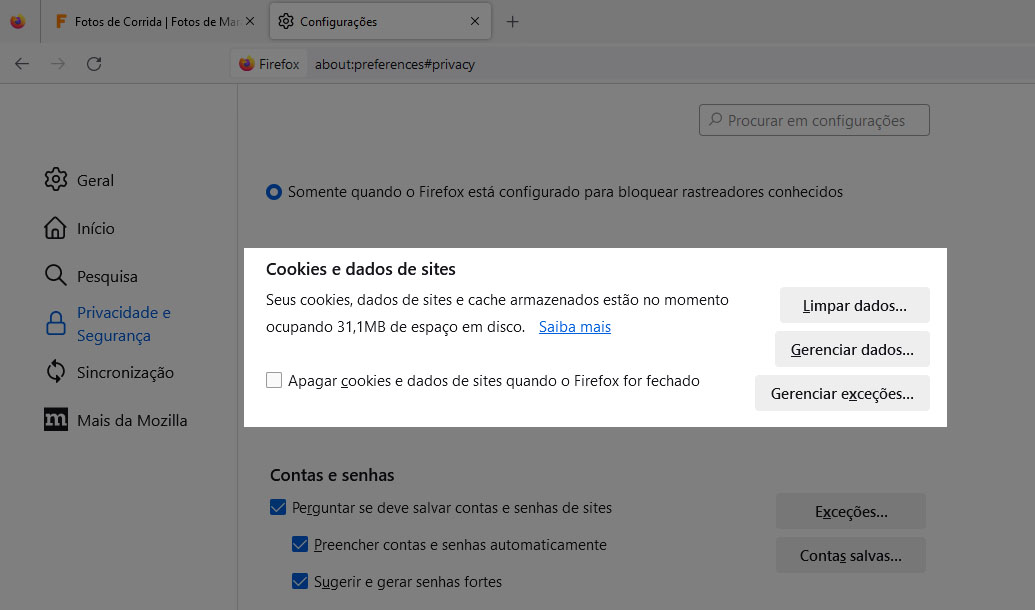Image resolution: width=1035 pixels, height=610 pixels.
Task: Click the back arrow navigation button
Action: pos(22,64)
